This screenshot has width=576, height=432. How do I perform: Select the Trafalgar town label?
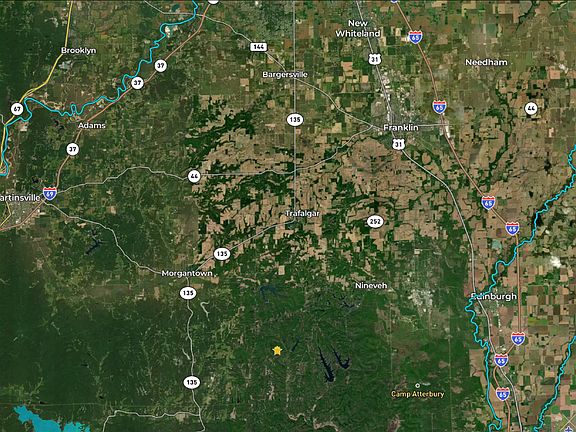pyautogui.click(x=303, y=213)
